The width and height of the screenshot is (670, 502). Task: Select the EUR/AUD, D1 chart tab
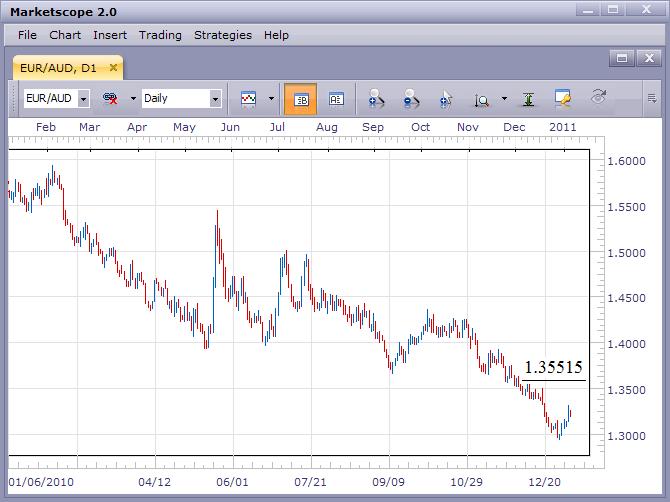tap(60, 68)
